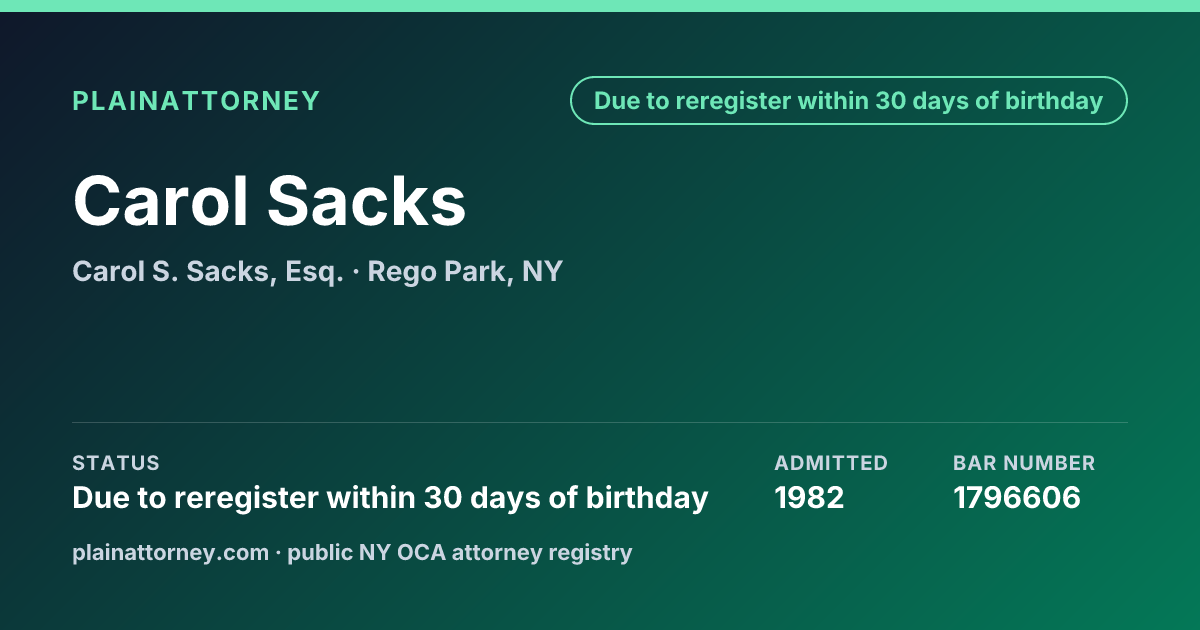Click the word Esq. in the subtitle
The image size is (1200, 630).
314,271
